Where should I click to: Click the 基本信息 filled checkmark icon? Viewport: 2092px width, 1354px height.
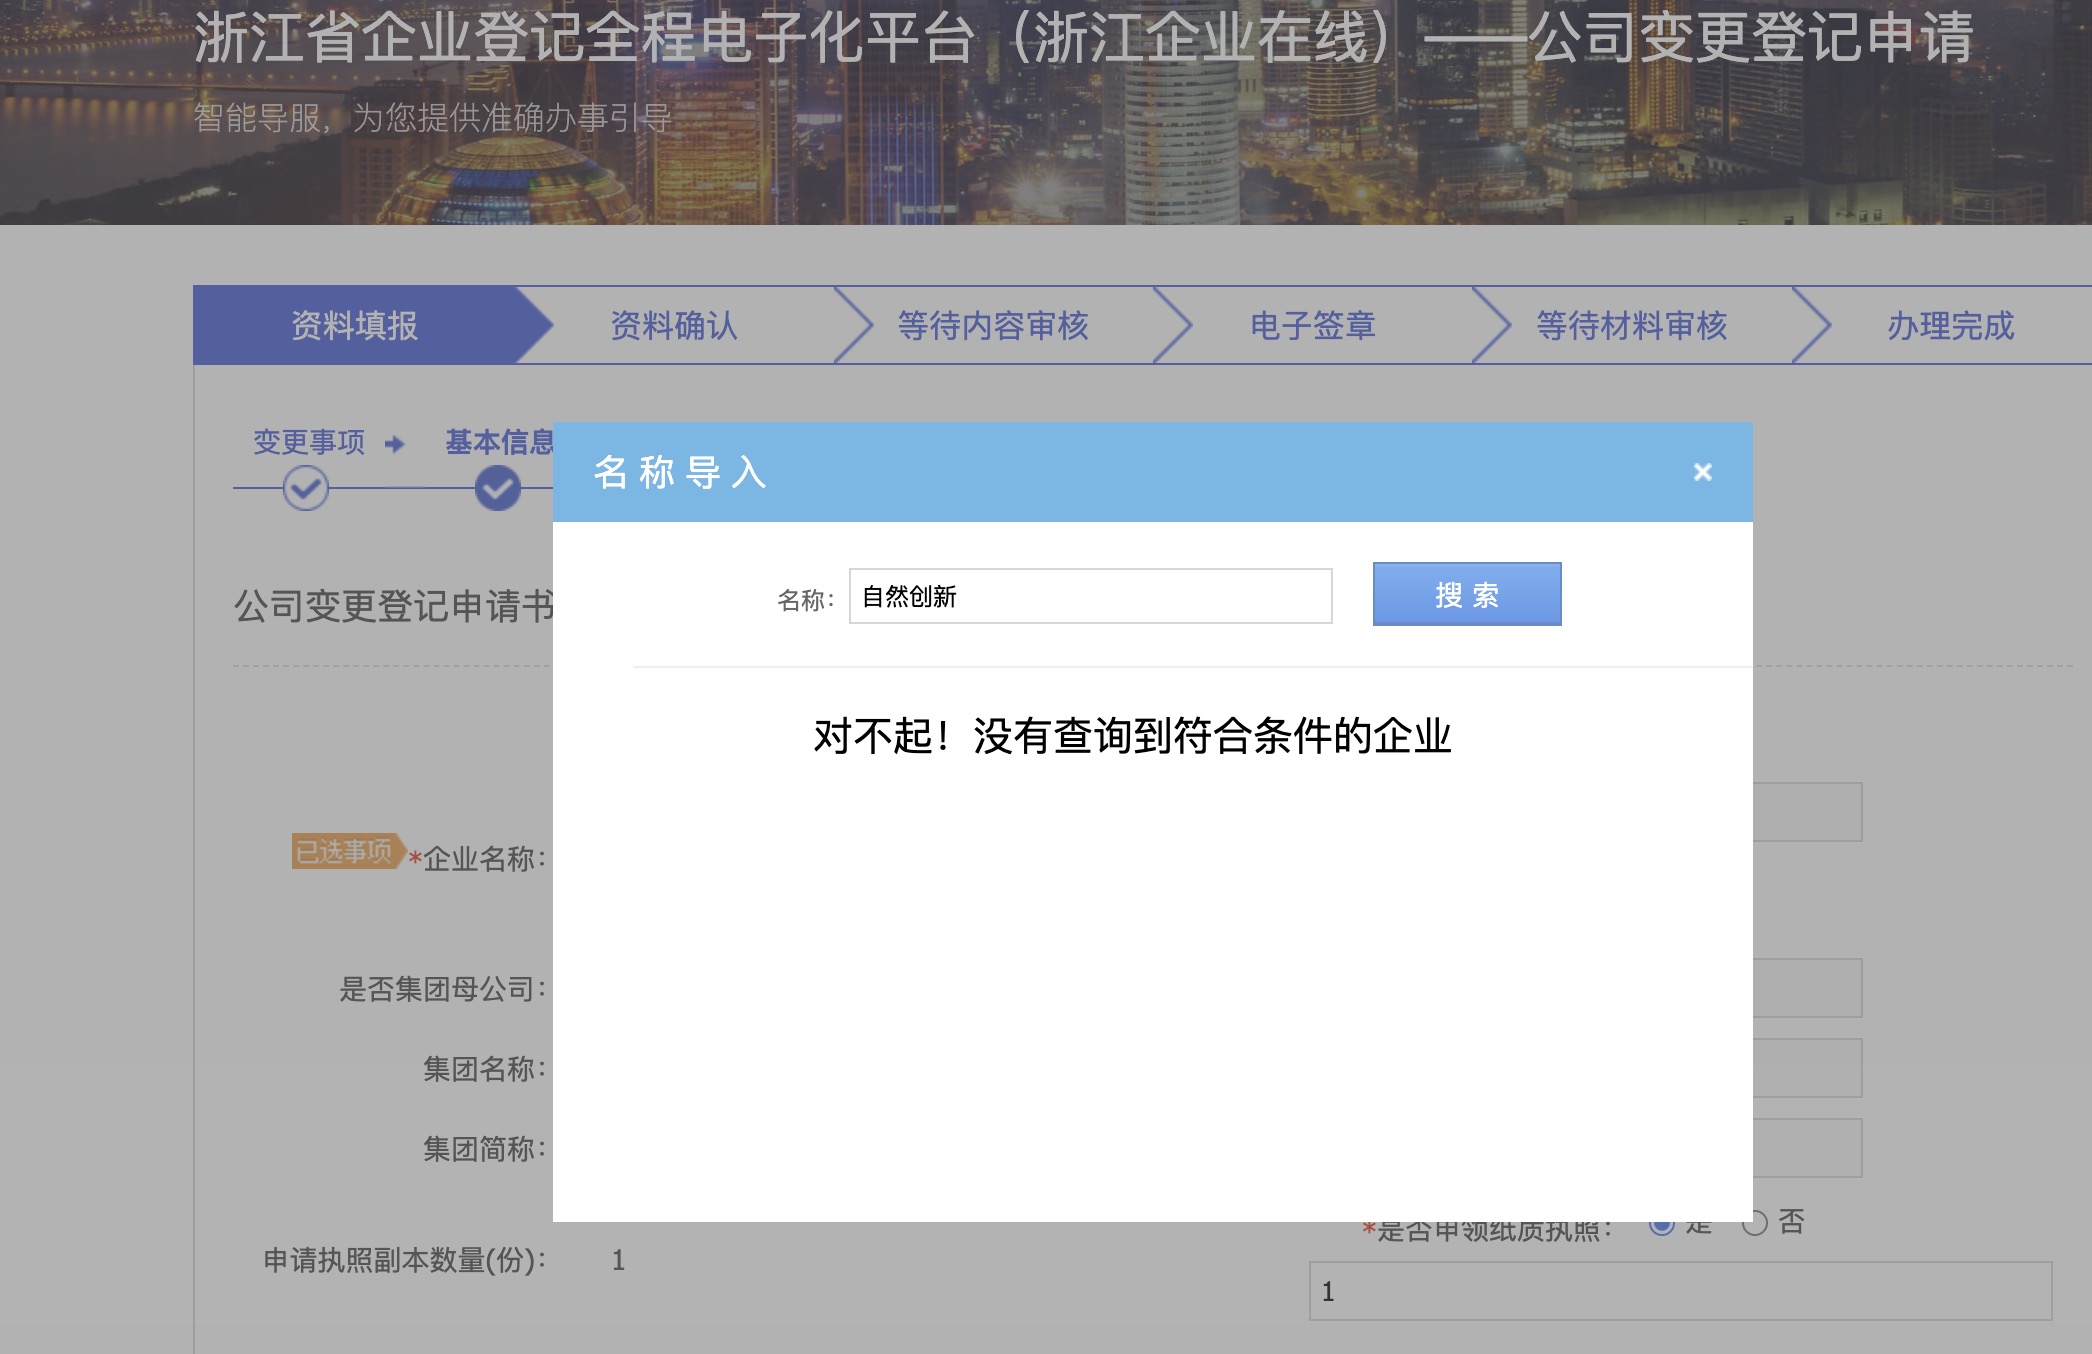tap(497, 489)
